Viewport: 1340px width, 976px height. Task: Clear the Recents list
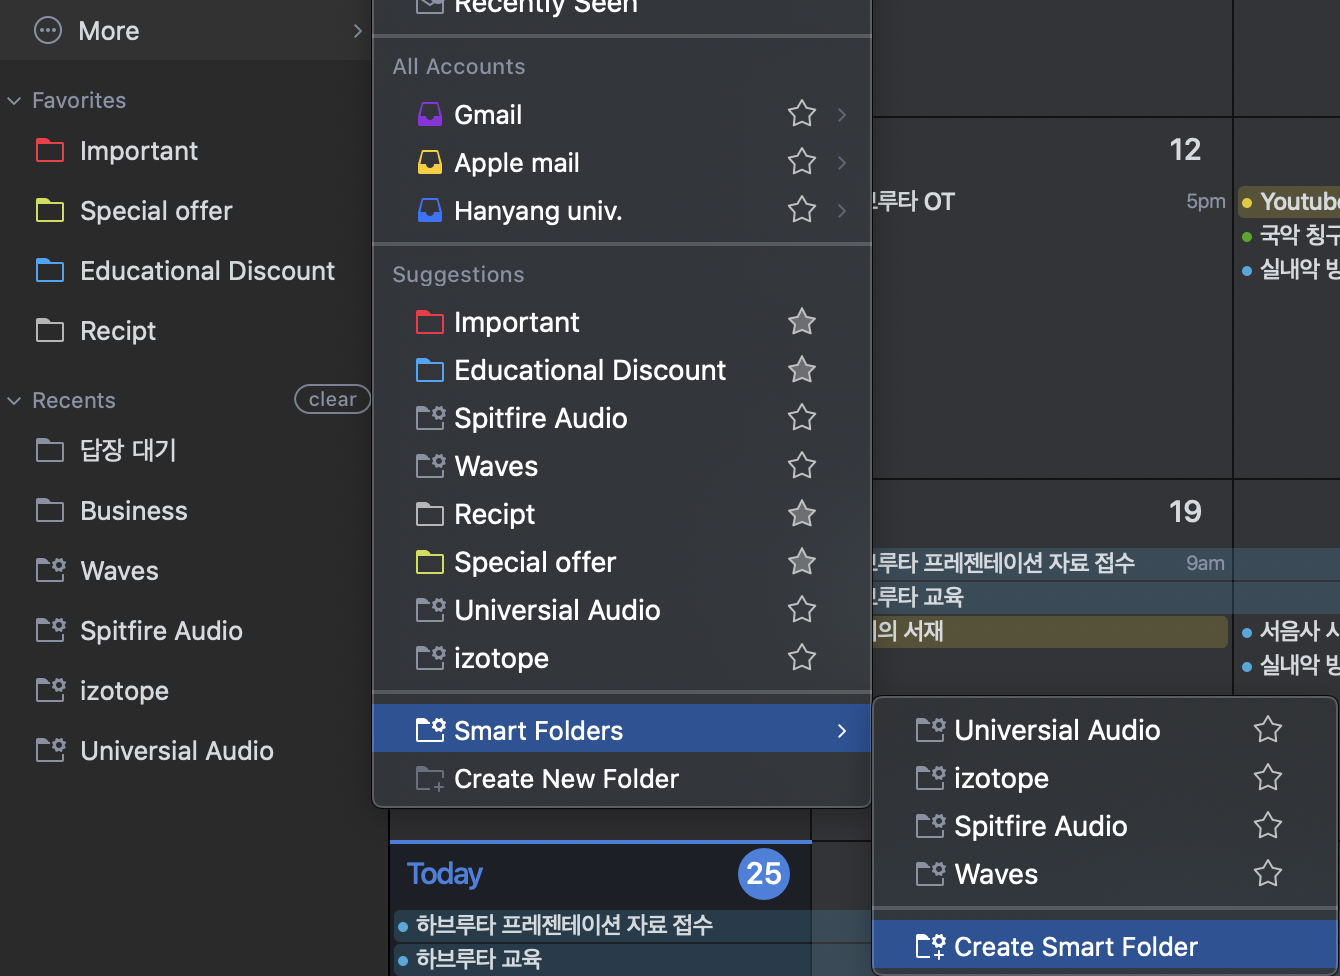click(332, 399)
